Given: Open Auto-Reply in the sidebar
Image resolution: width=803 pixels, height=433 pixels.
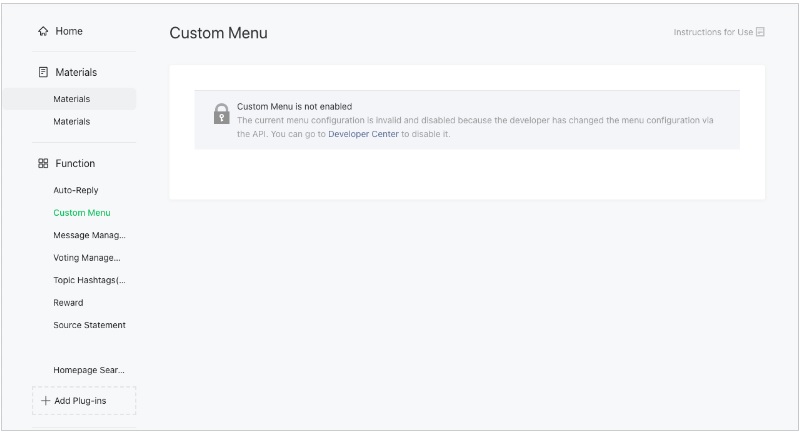Looking at the screenshot, I should point(76,190).
